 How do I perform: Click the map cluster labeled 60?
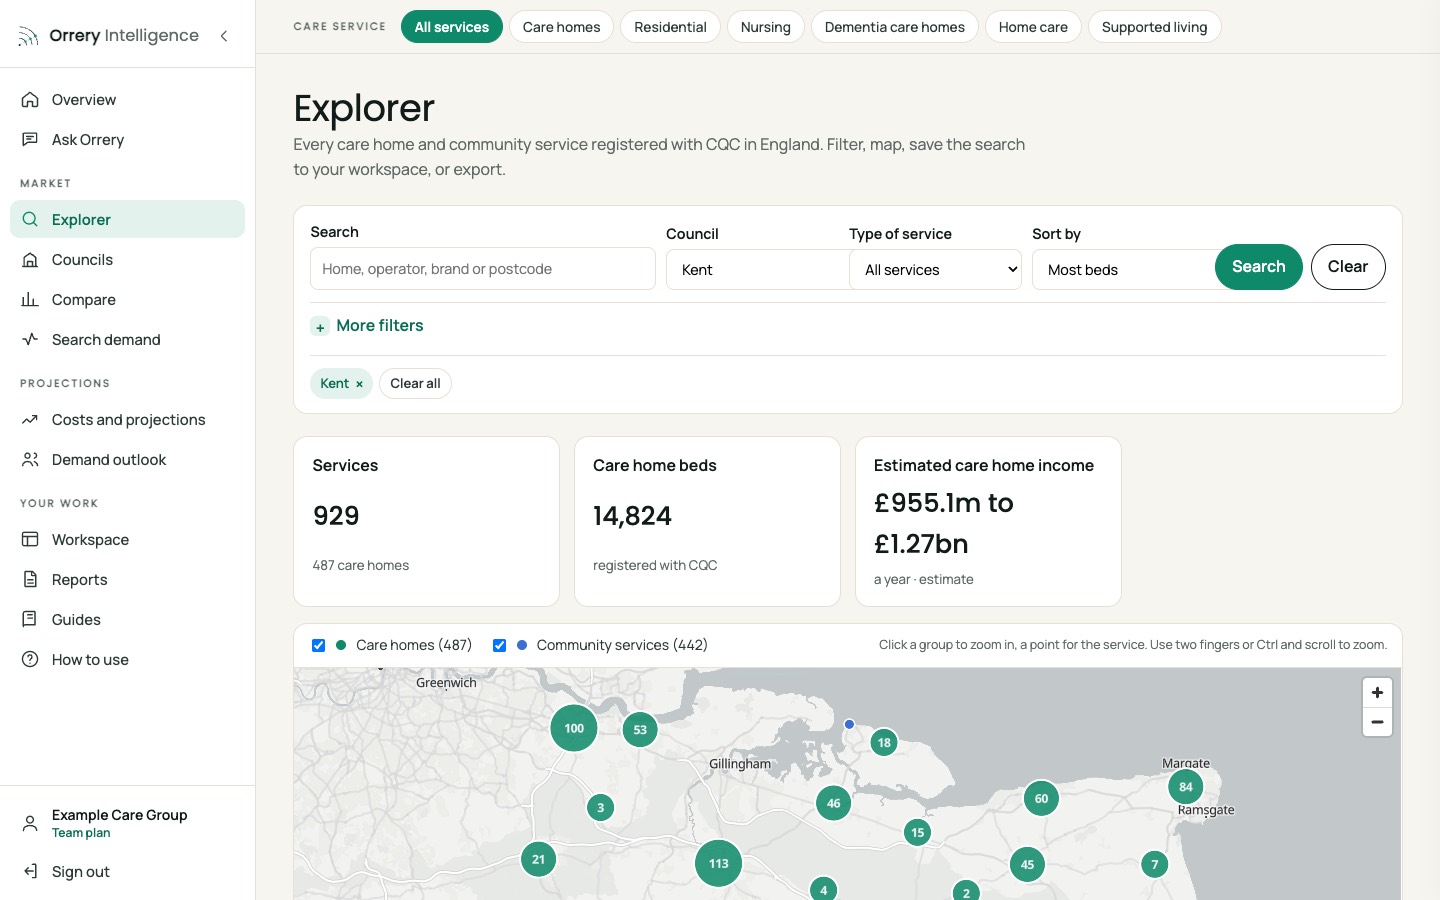[x=1041, y=799]
